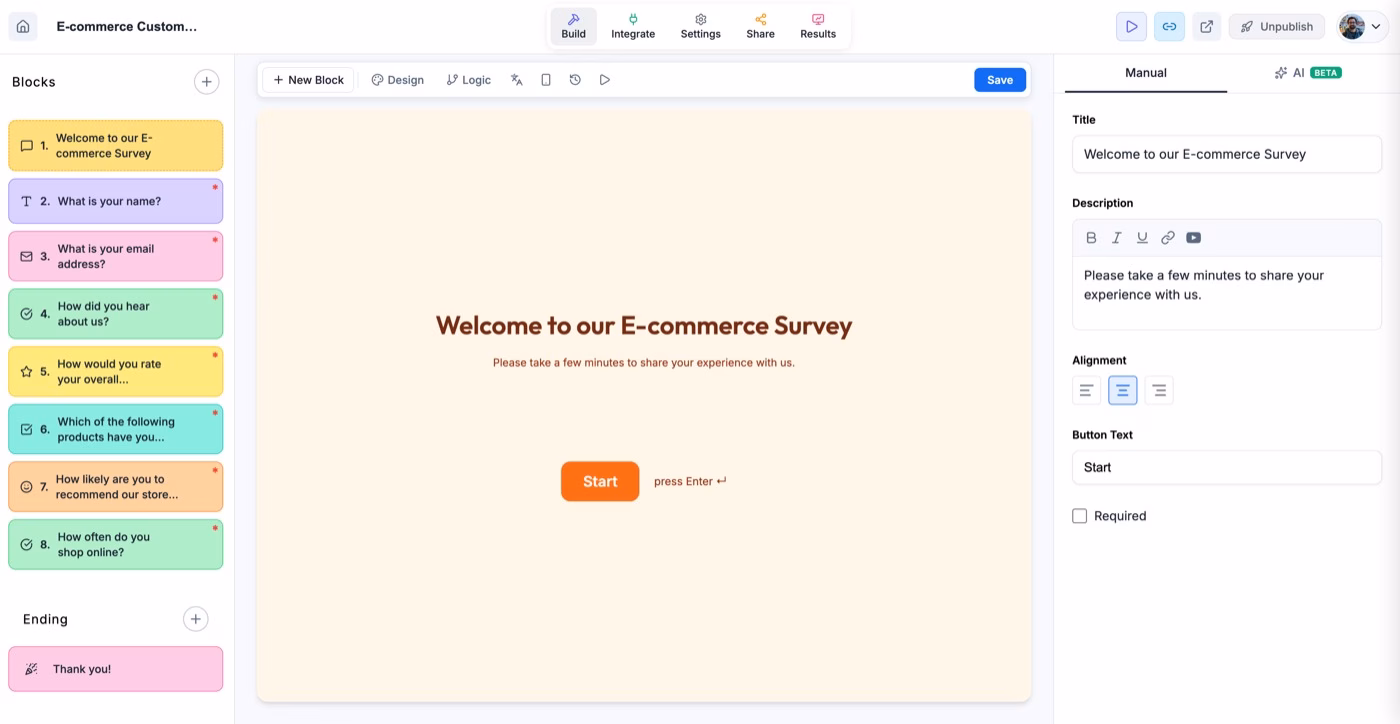This screenshot has height=724, width=1400.
Task: Select block 2 What is your name
Action: point(116,201)
